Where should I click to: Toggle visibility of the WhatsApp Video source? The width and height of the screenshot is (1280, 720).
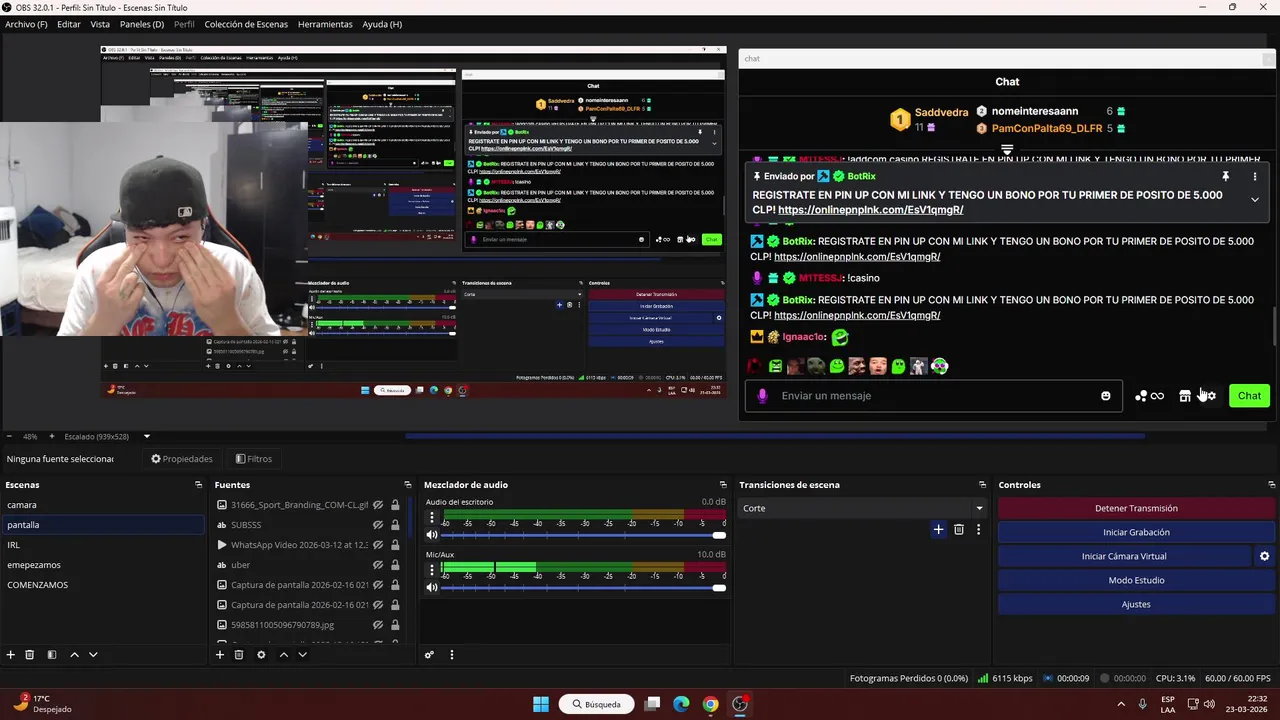[378, 545]
